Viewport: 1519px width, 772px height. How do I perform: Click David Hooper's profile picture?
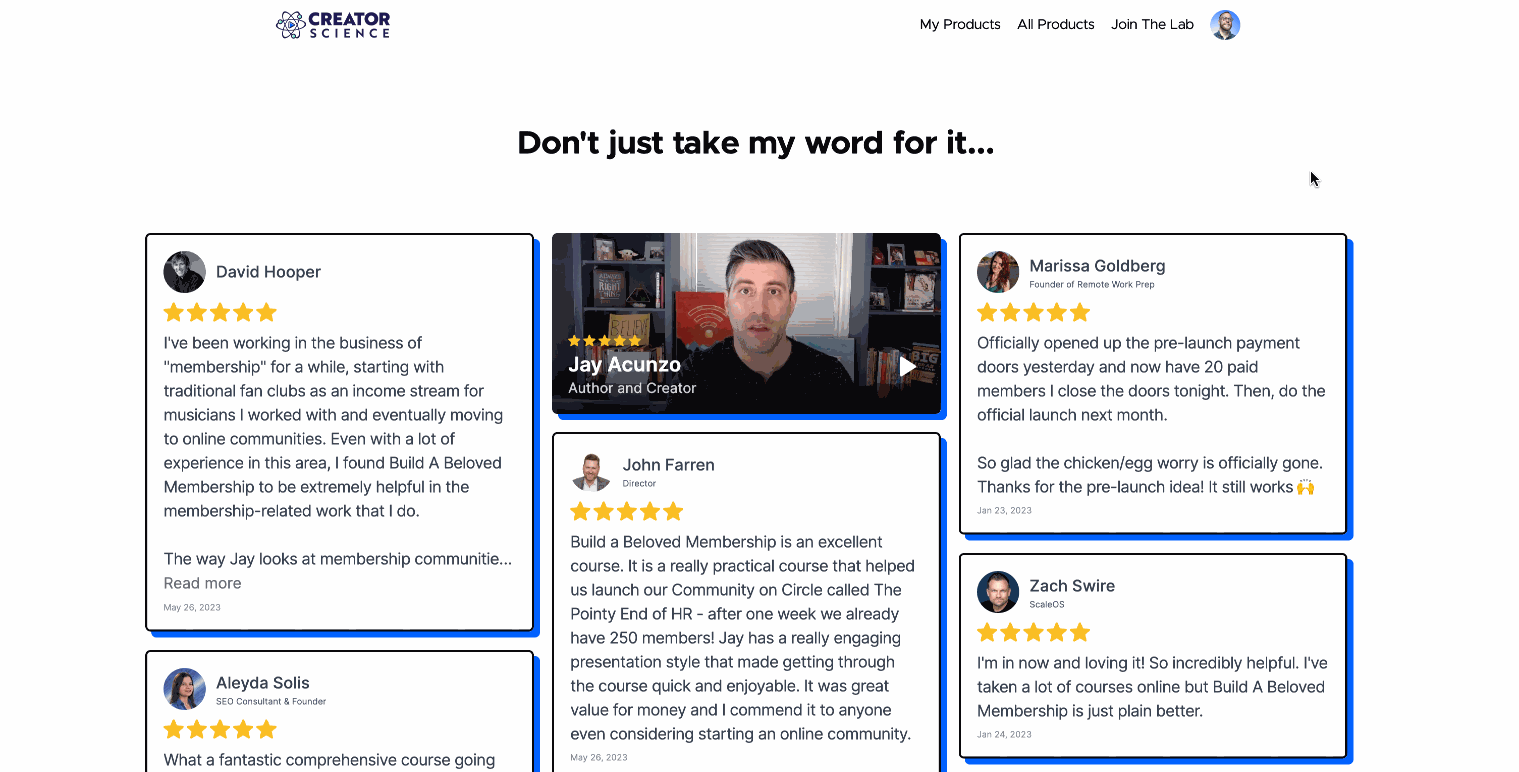point(185,272)
